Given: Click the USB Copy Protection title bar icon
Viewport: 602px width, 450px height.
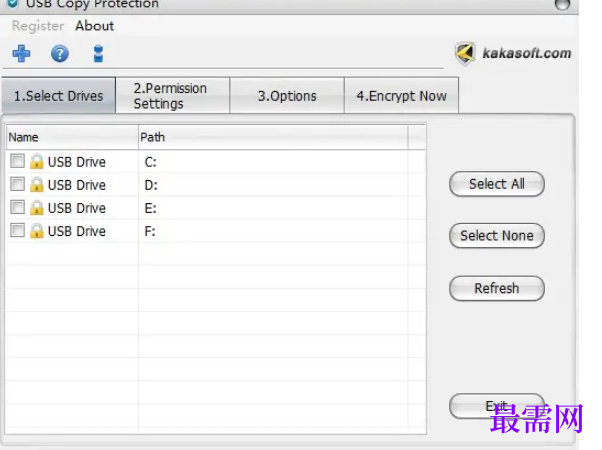Looking at the screenshot, I should [x=13, y=4].
